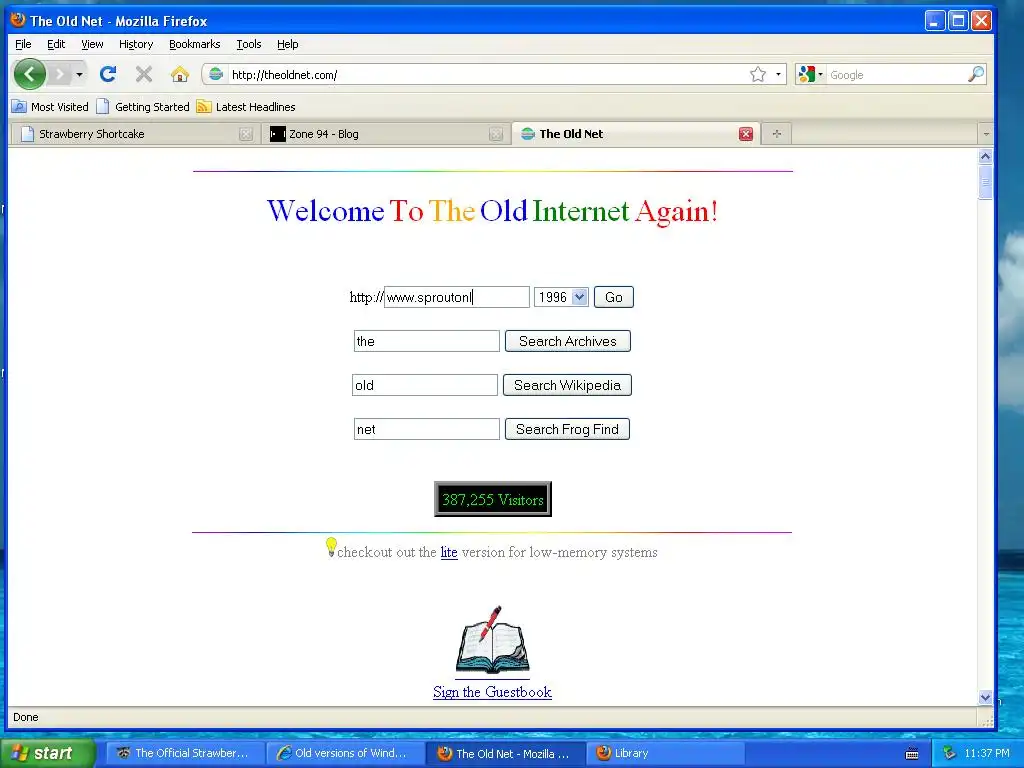Go to the Home page icon
This screenshot has height=768, width=1024.
(180, 74)
